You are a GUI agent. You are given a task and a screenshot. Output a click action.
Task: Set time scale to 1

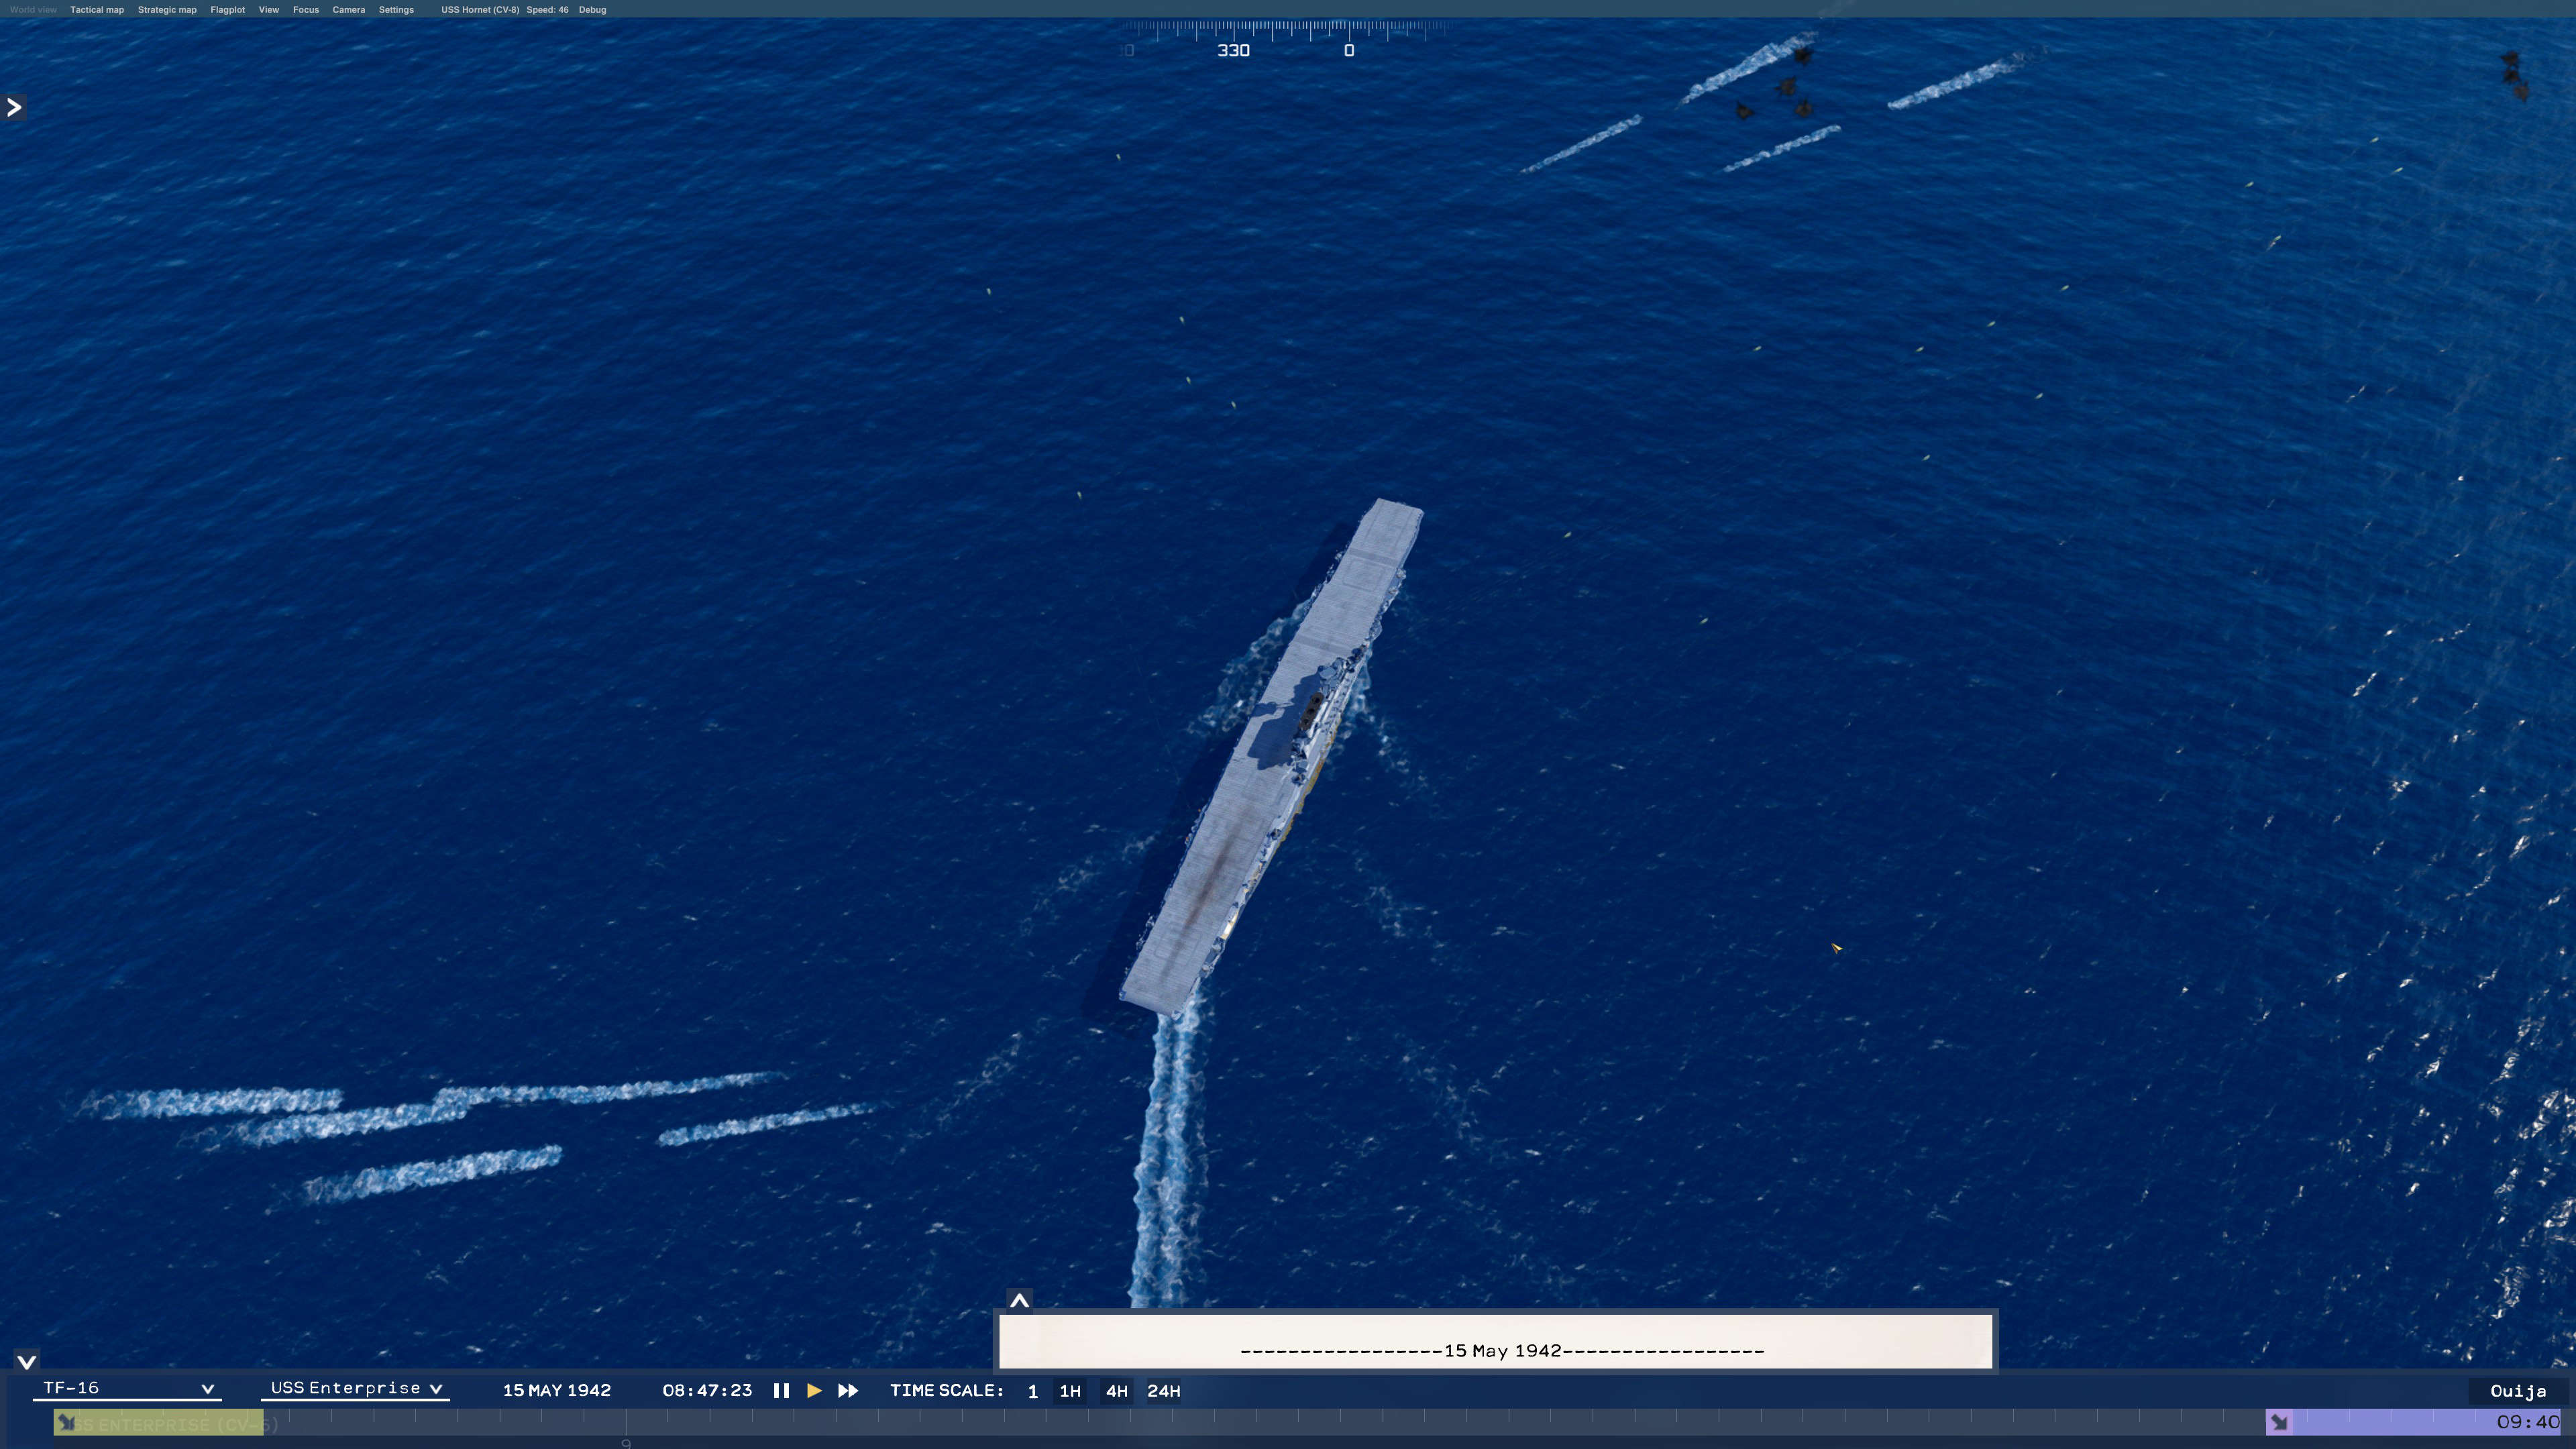click(1033, 1391)
